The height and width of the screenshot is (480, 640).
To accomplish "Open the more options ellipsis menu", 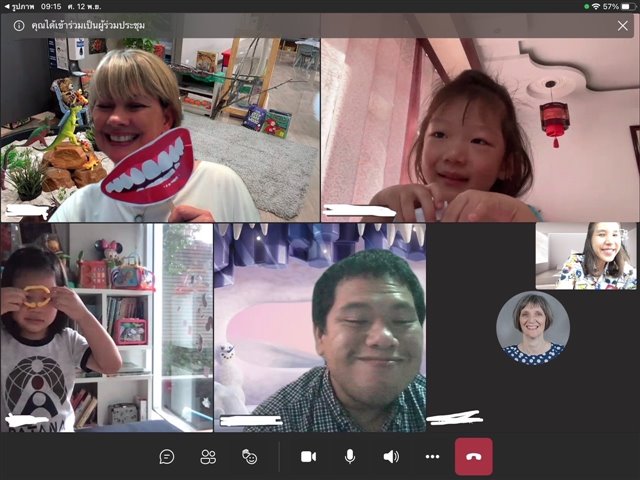I will pyautogui.click(x=432, y=457).
